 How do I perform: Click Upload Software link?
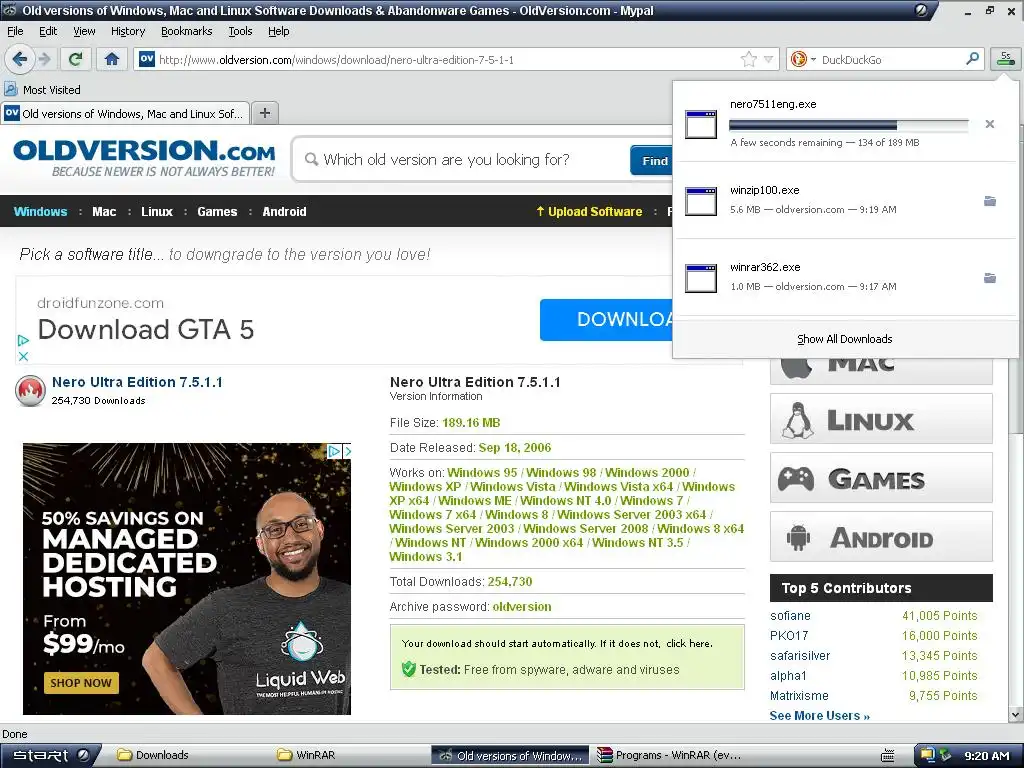point(589,212)
